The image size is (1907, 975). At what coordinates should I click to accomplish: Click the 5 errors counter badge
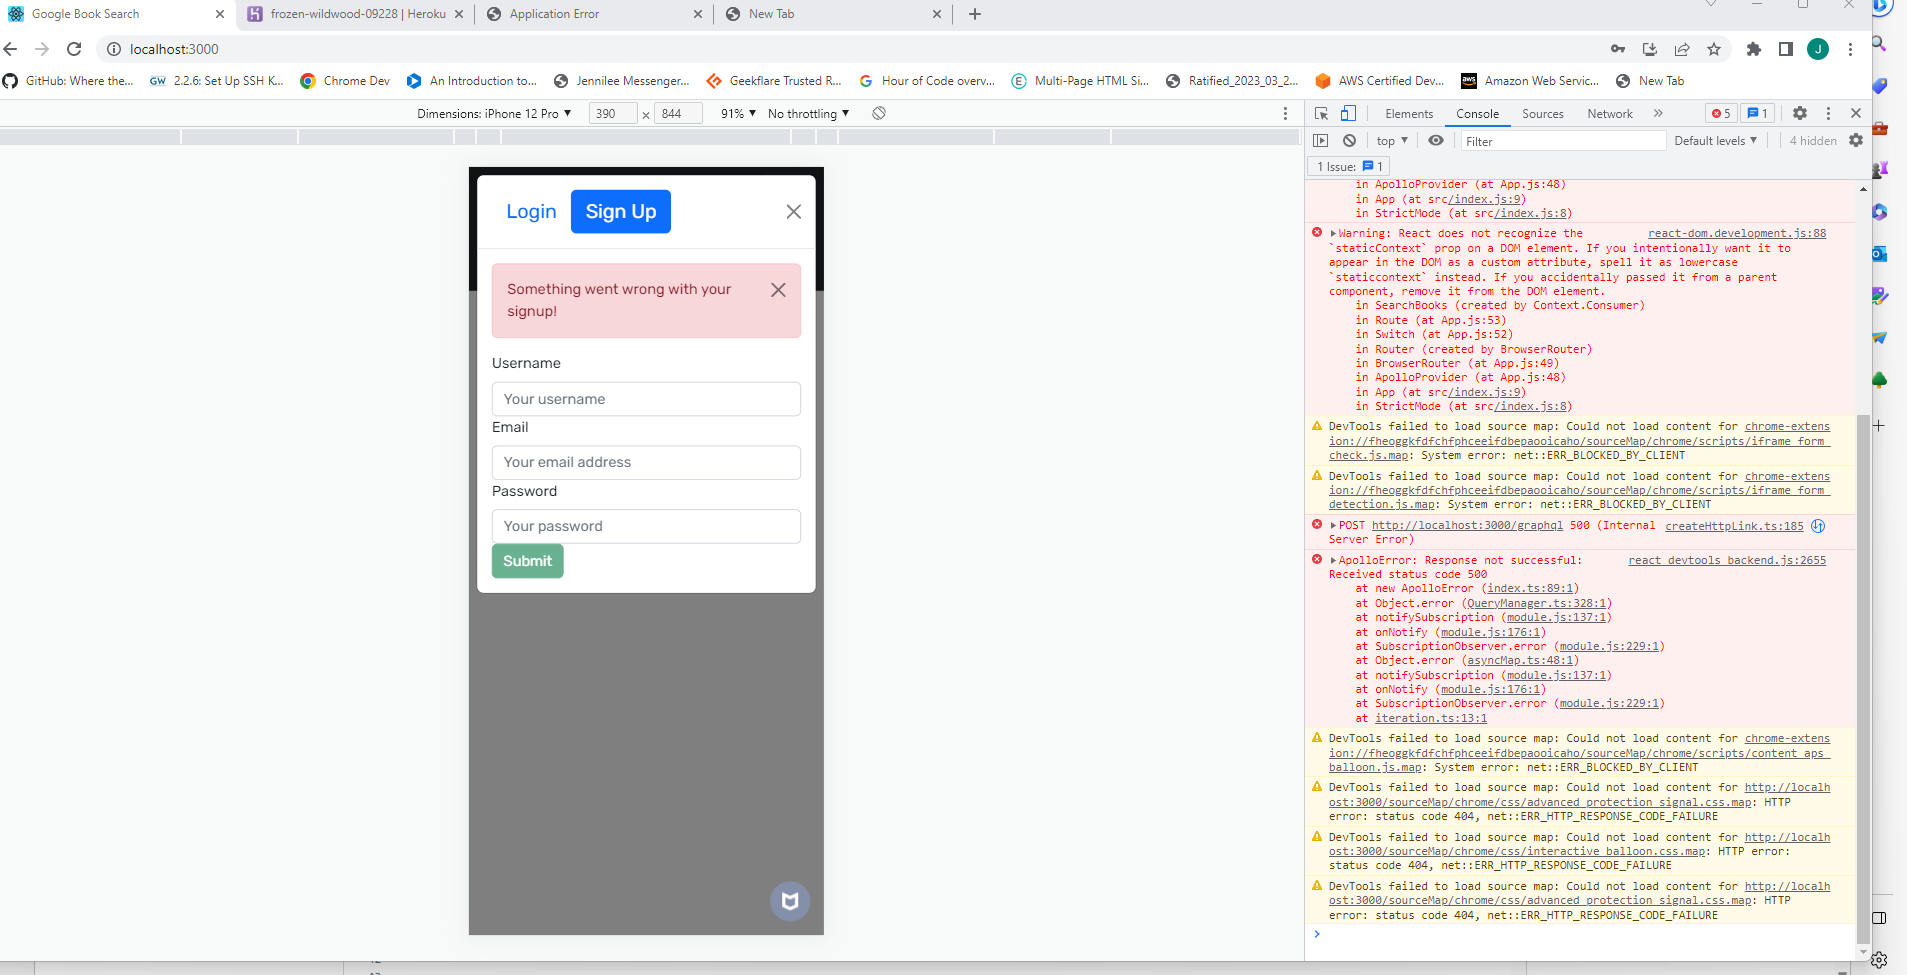[1720, 113]
